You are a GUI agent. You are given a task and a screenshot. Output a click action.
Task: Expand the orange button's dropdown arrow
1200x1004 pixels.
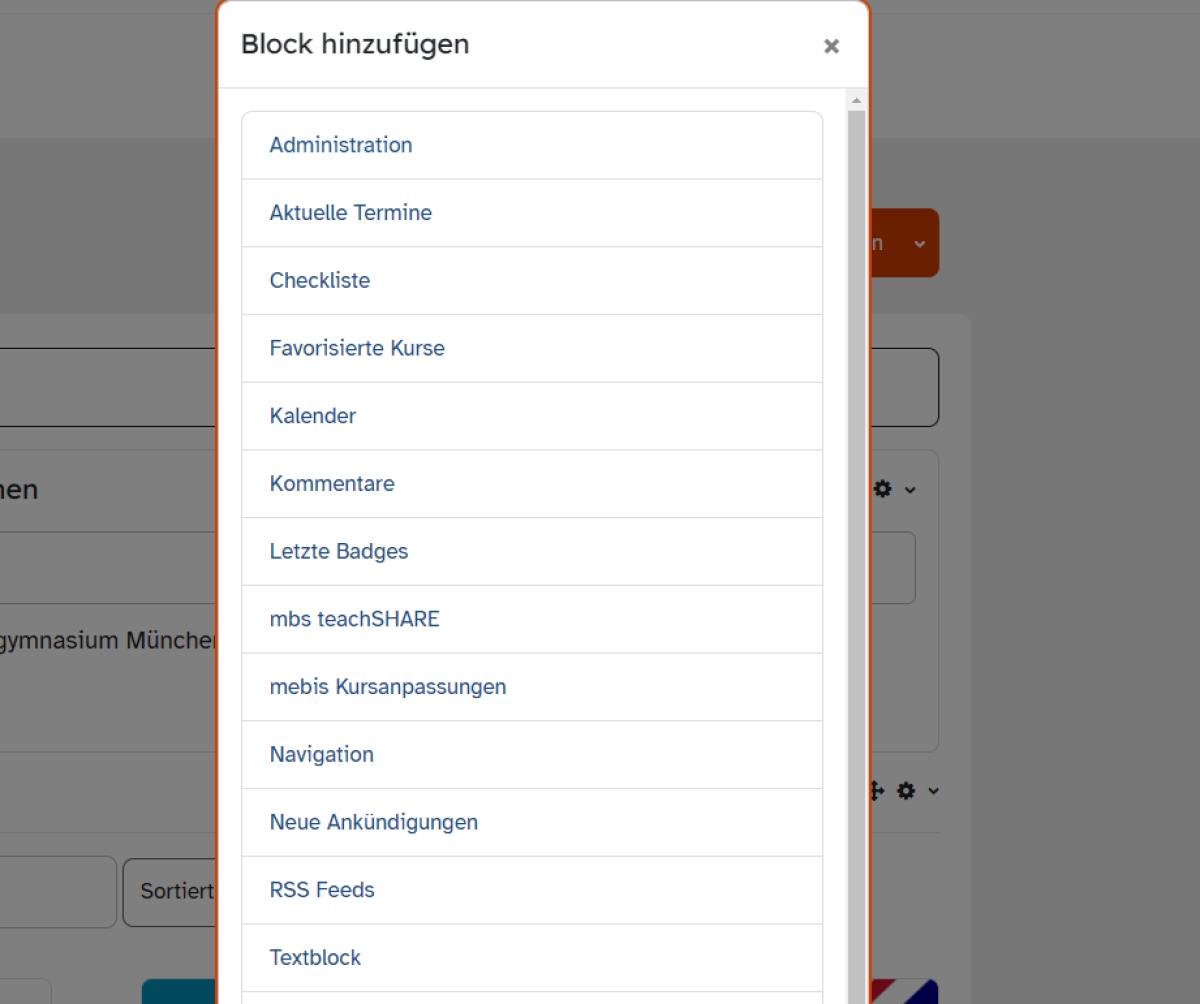pos(919,243)
